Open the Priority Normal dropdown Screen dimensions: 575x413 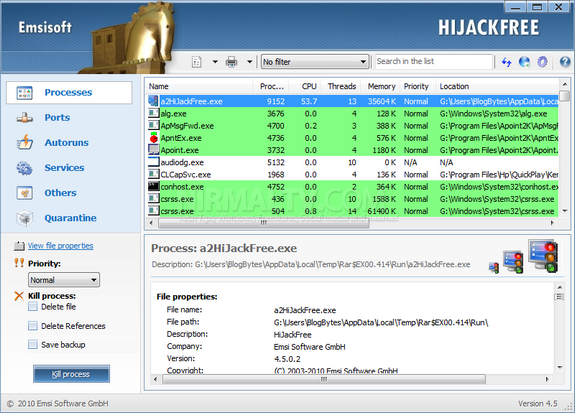[64, 280]
